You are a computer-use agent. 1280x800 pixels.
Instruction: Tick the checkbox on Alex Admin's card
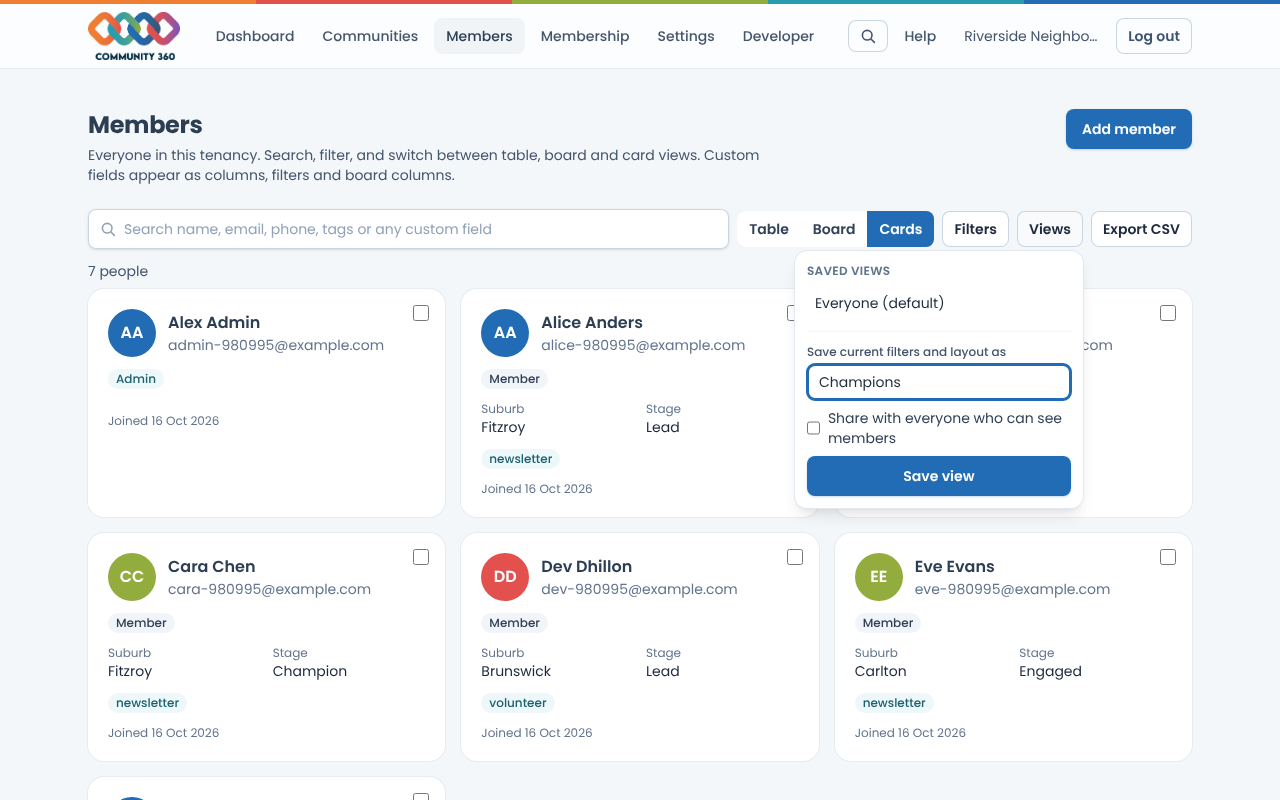[421, 313]
